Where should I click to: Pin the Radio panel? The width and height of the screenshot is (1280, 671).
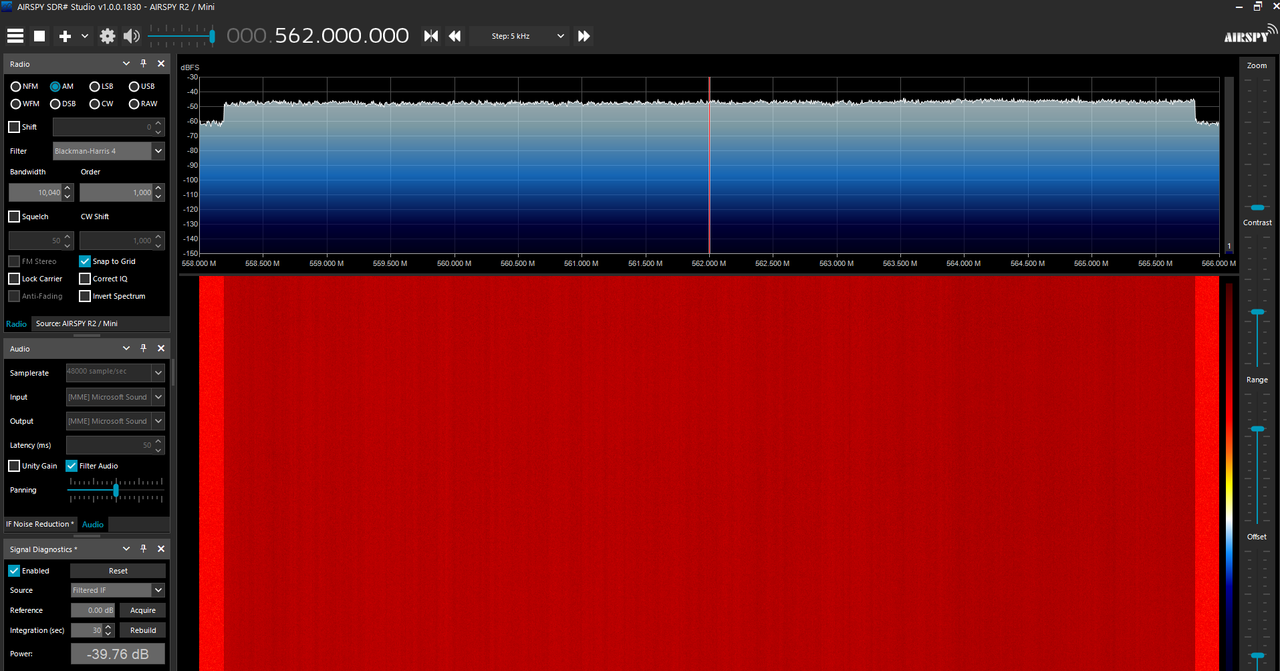coord(143,63)
